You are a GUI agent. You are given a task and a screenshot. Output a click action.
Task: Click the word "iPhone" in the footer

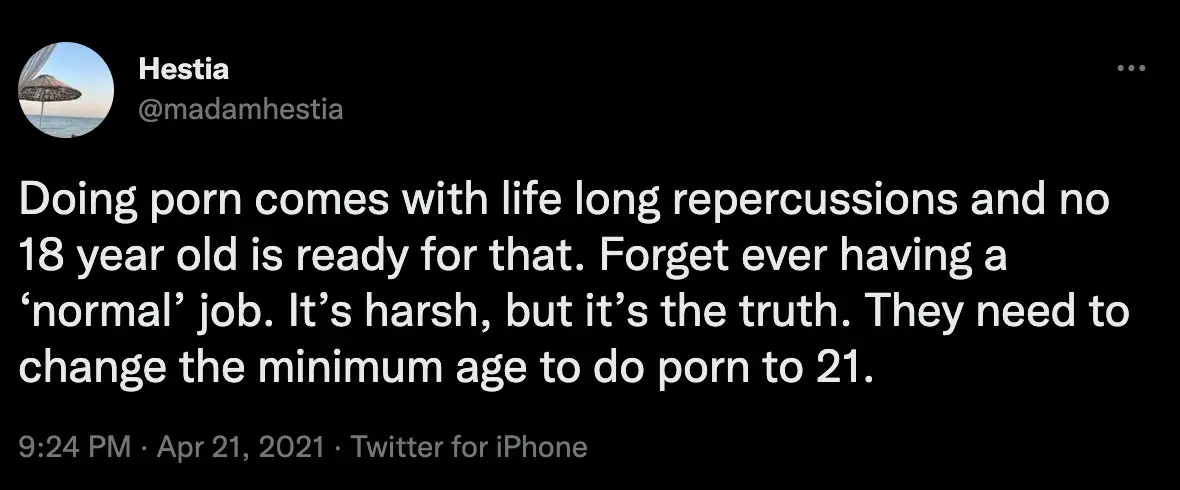[x=541, y=445]
